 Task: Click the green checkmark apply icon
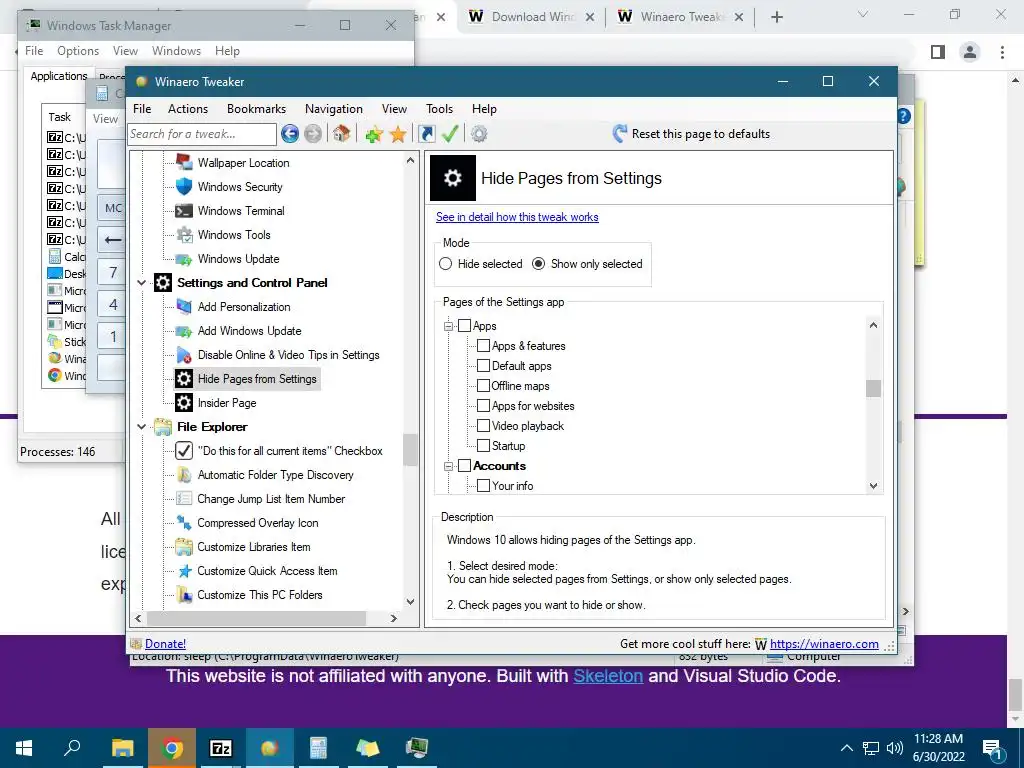click(x=450, y=134)
